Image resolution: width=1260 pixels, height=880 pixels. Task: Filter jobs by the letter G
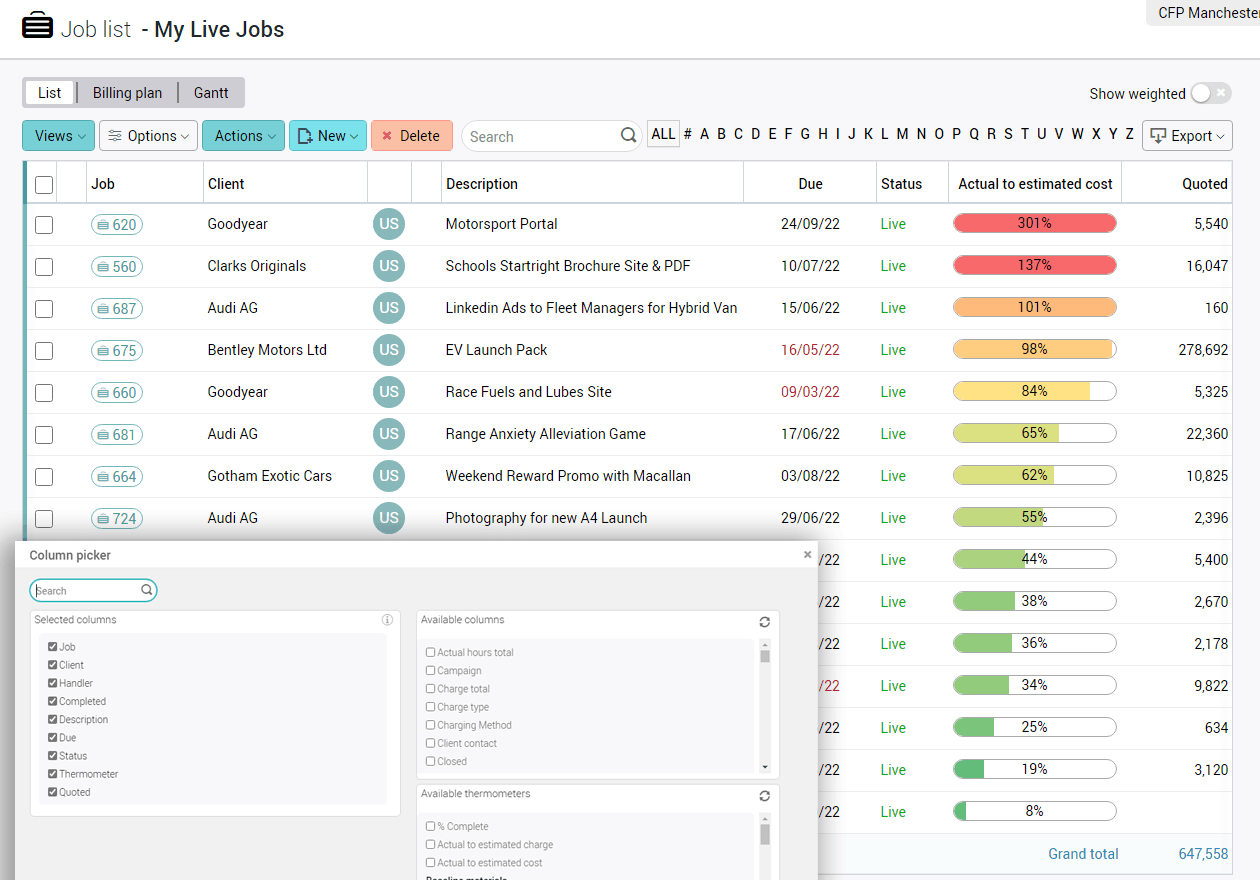point(805,134)
